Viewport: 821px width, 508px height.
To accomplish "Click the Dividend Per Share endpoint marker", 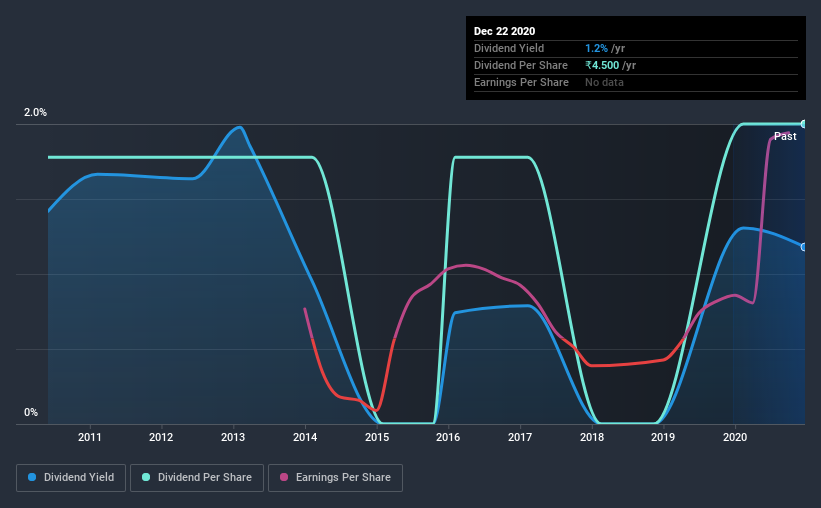I will pyautogui.click(x=804, y=124).
